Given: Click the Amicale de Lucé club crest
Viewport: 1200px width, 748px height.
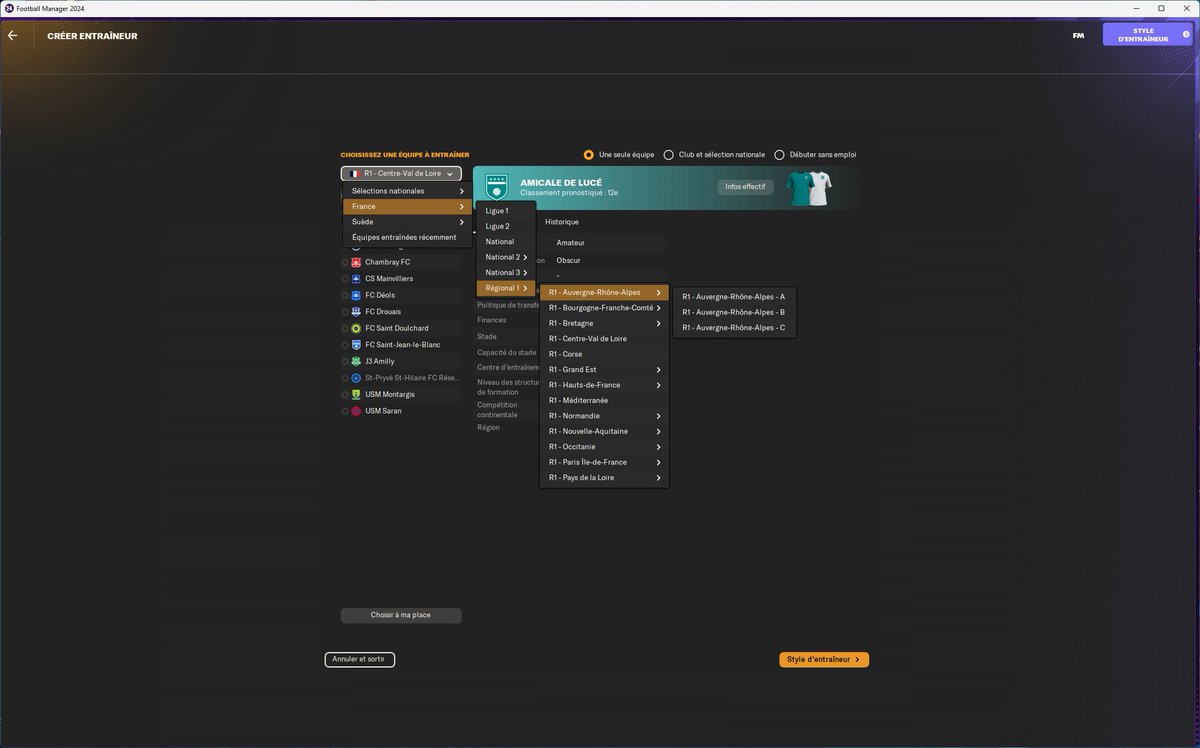Looking at the screenshot, I should [x=496, y=187].
